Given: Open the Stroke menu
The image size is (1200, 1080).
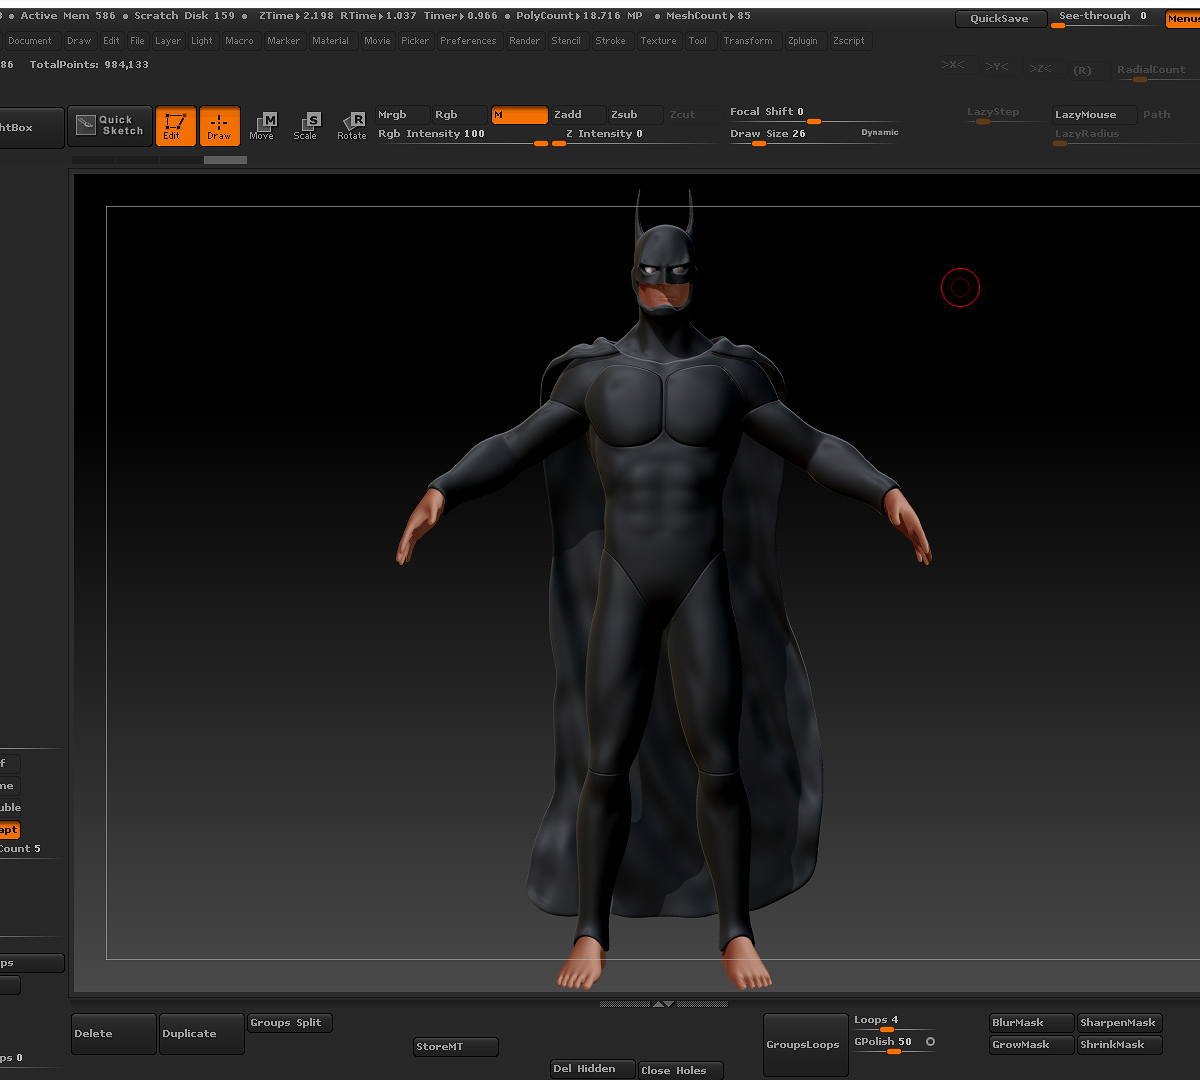Looking at the screenshot, I should pyautogui.click(x=611, y=41).
